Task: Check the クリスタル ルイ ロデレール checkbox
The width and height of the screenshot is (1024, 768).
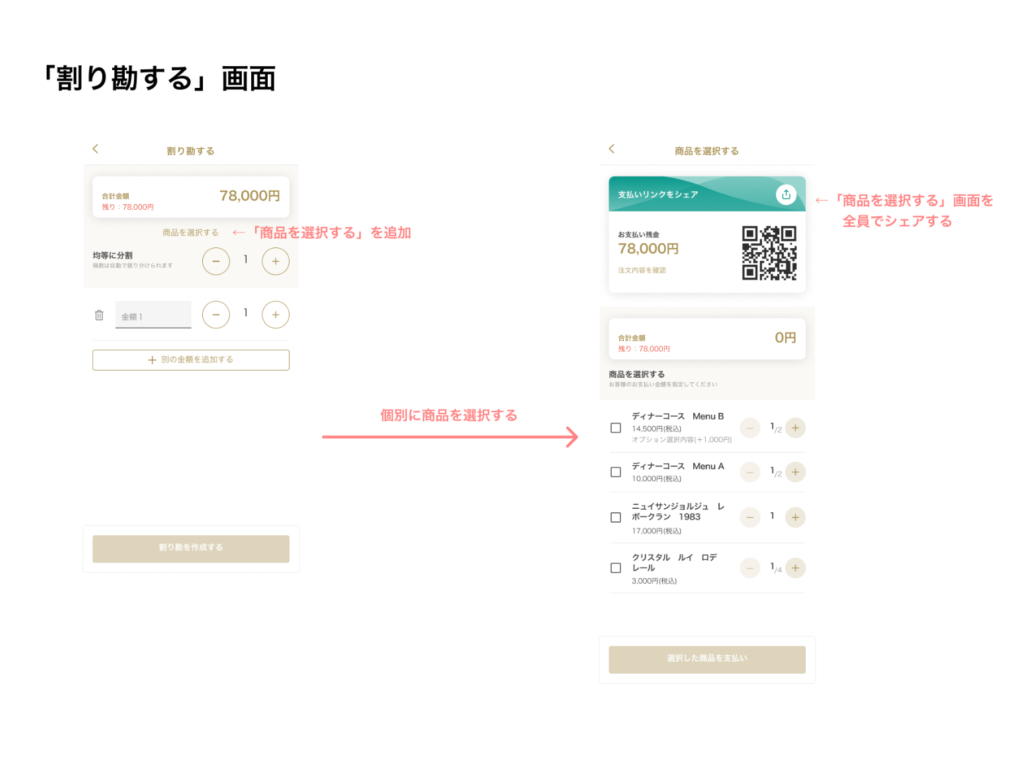Action: (x=615, y=568)
